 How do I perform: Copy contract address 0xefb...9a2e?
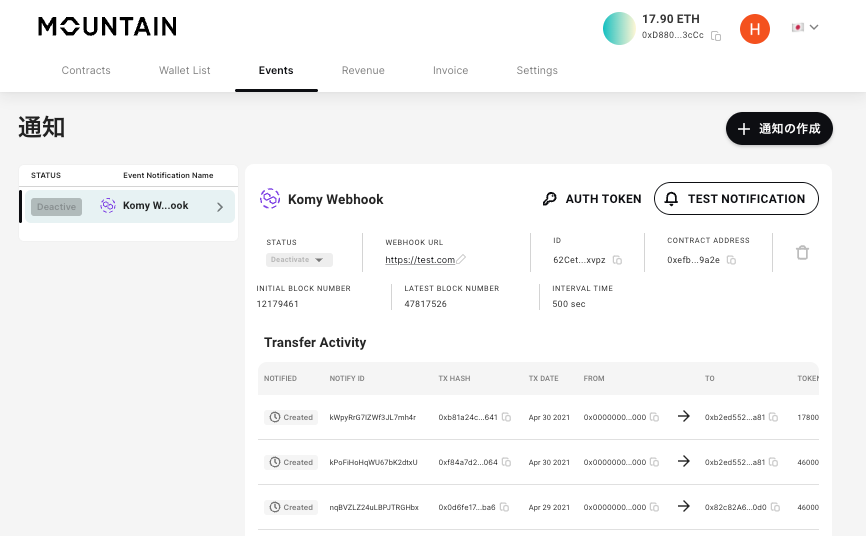coord(731,260)
